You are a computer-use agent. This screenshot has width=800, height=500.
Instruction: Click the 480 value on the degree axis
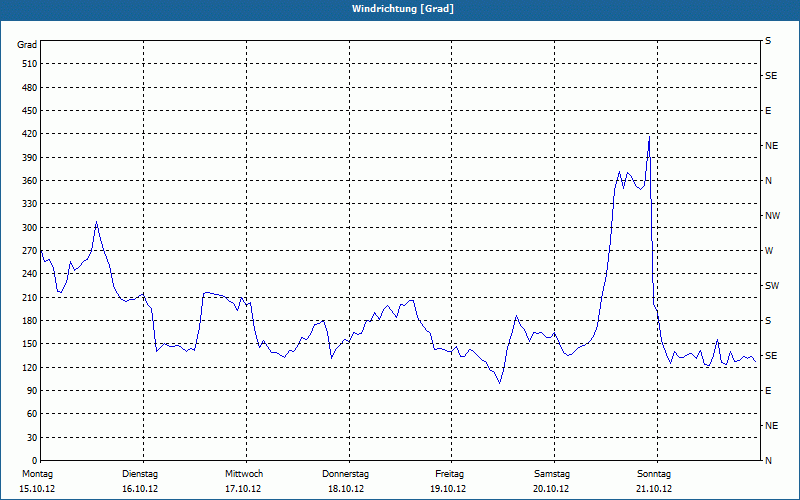30,88
